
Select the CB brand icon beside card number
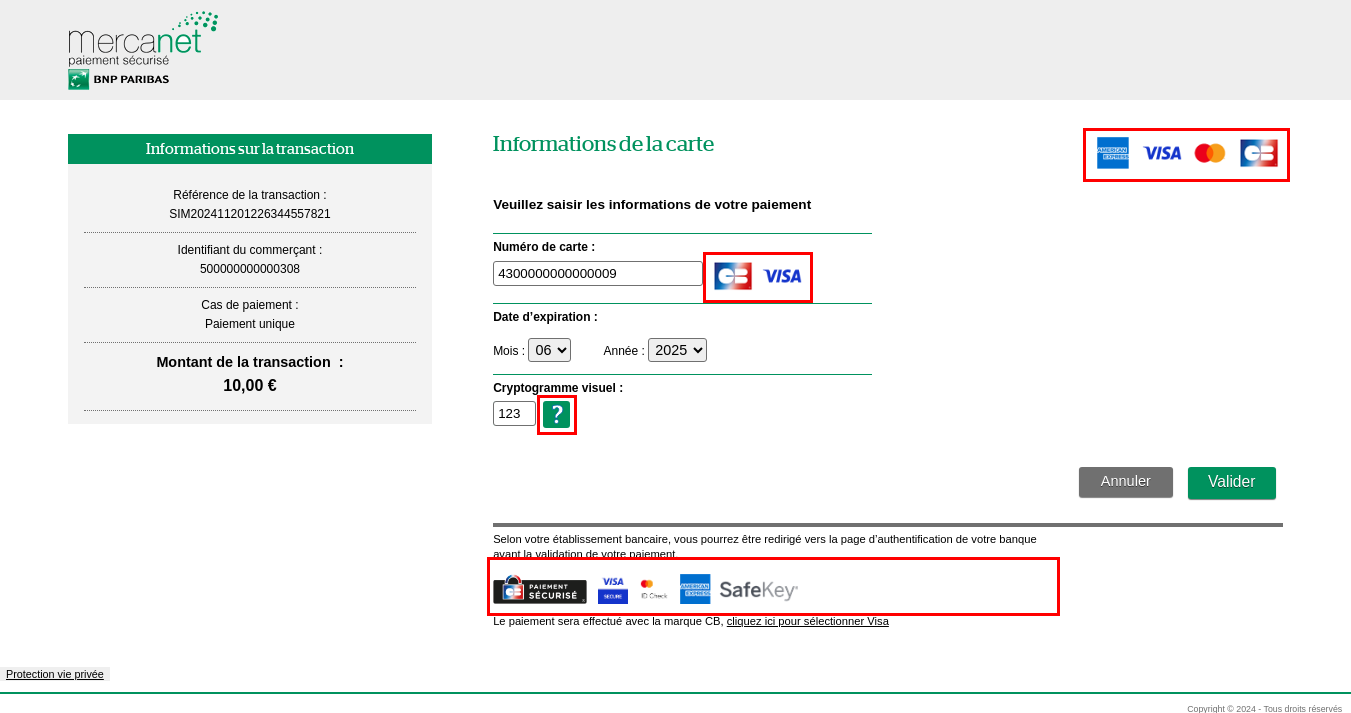[732, 276]
